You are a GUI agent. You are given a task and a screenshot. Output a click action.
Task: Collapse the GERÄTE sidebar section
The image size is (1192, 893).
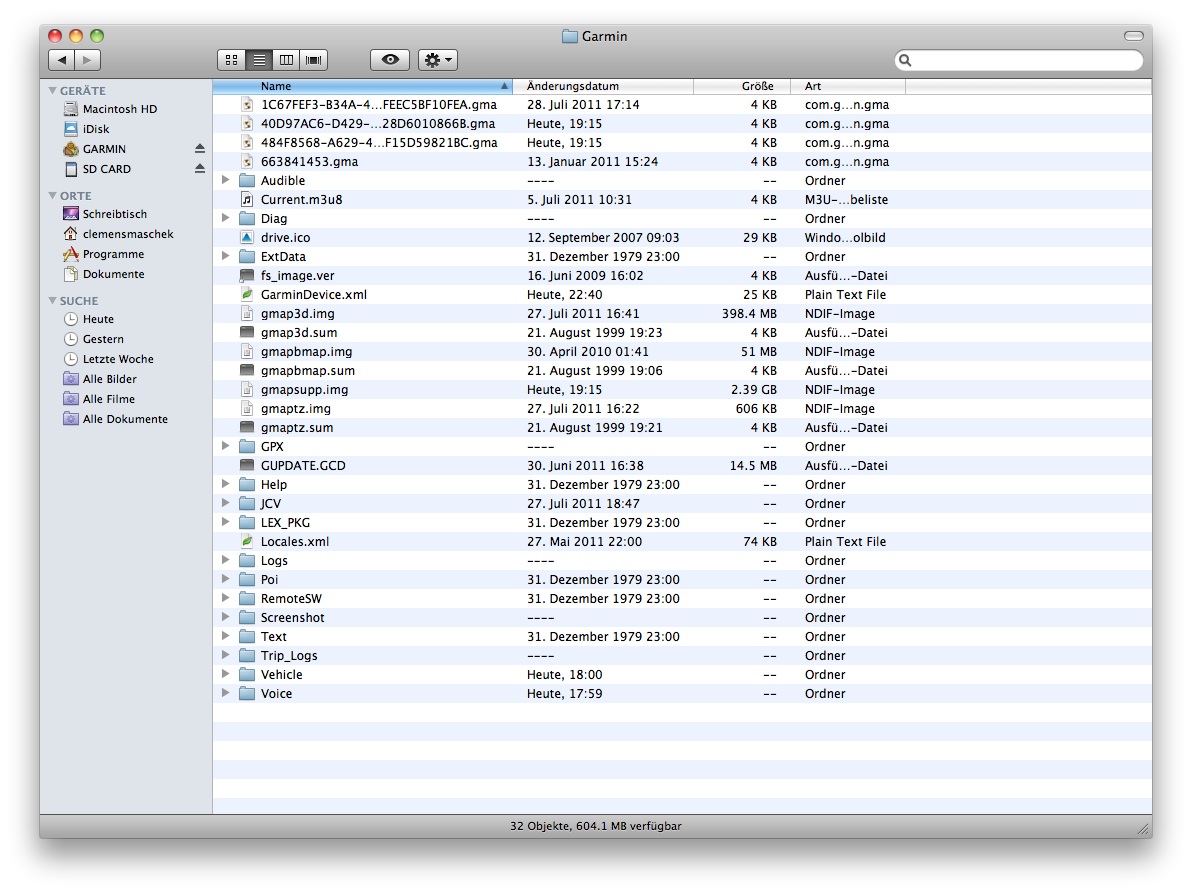[52, 90]
